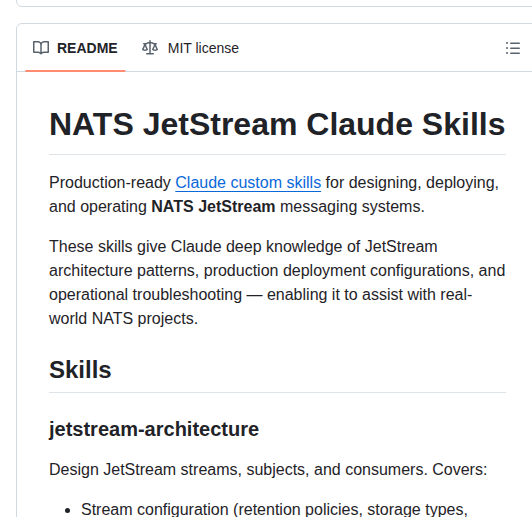Follow the Claude custom skills link
532x517 pixels.
tap(248, 183)
